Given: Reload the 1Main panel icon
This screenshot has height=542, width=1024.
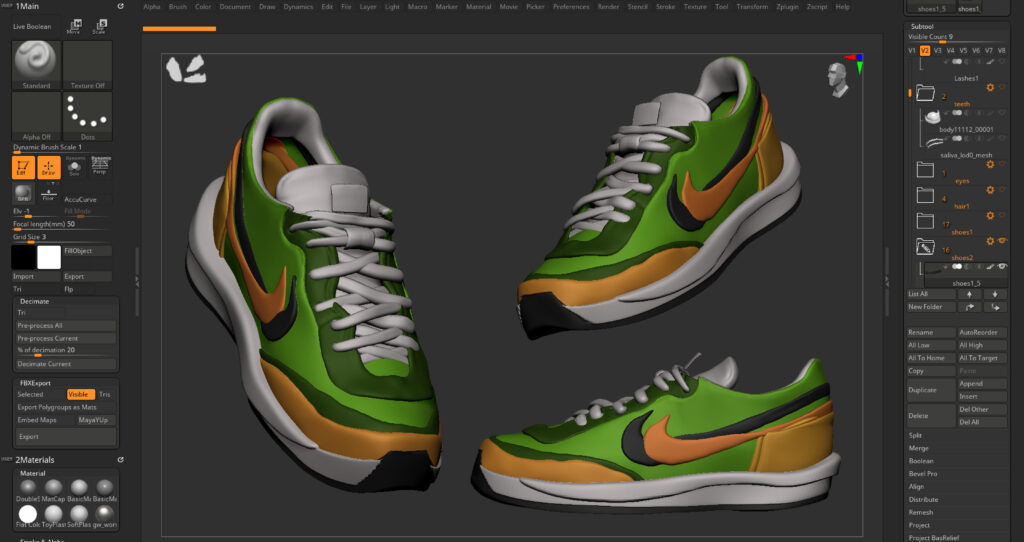Looking at the screenshot, I should pyautogui.click(x=120, y=6).
